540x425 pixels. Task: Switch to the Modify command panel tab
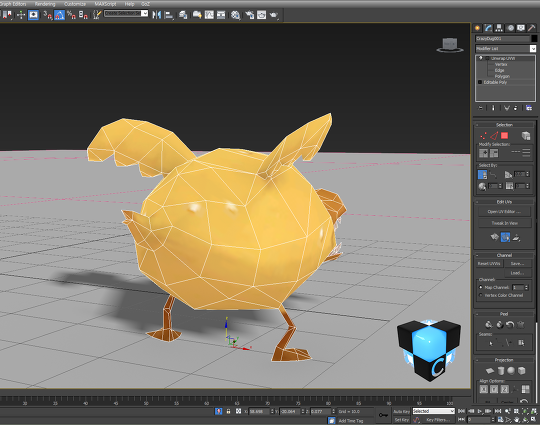488,28
